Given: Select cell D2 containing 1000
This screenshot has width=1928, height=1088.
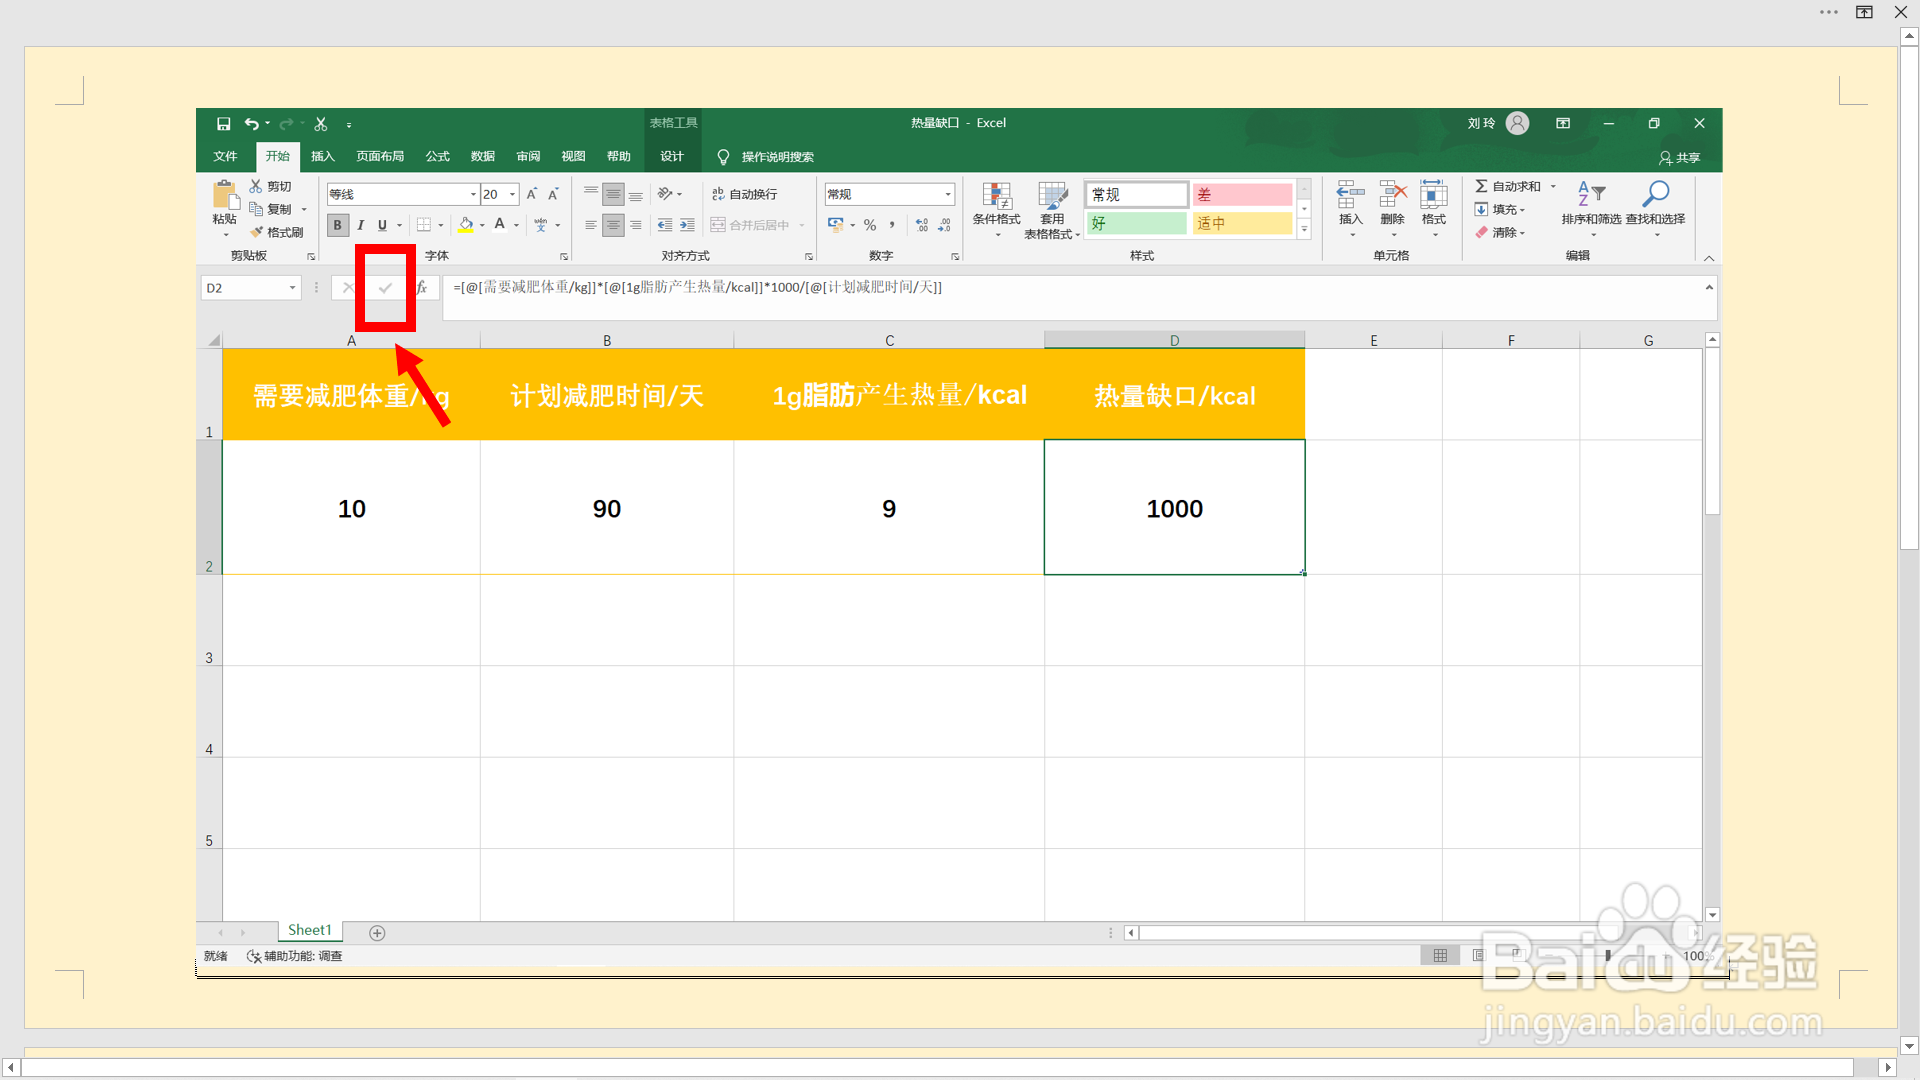Looking at the screenshot, I should 1174,508.
